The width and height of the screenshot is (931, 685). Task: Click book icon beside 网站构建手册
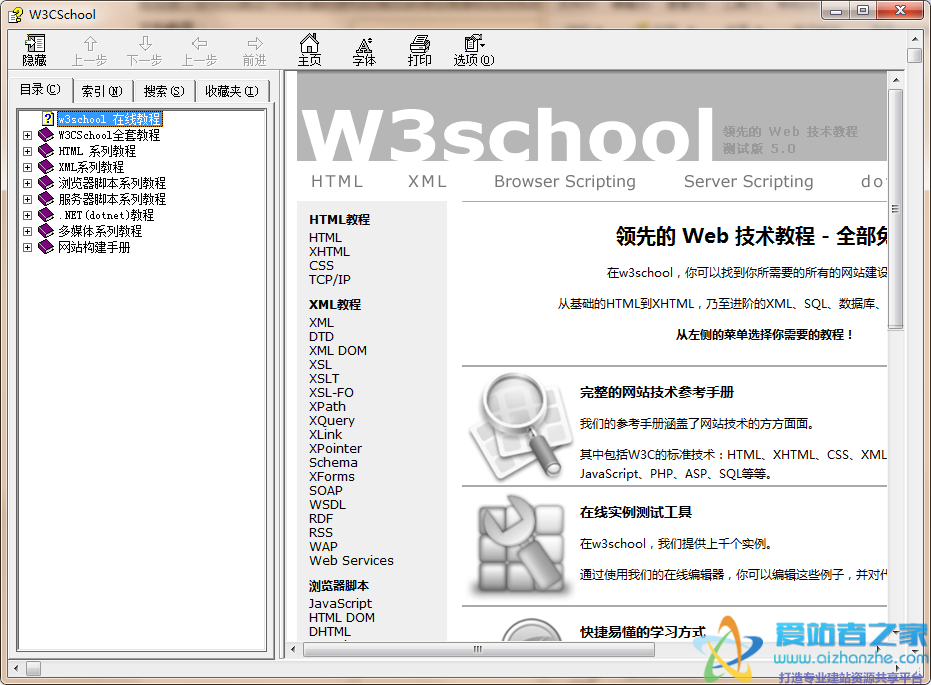click(46, 248)
